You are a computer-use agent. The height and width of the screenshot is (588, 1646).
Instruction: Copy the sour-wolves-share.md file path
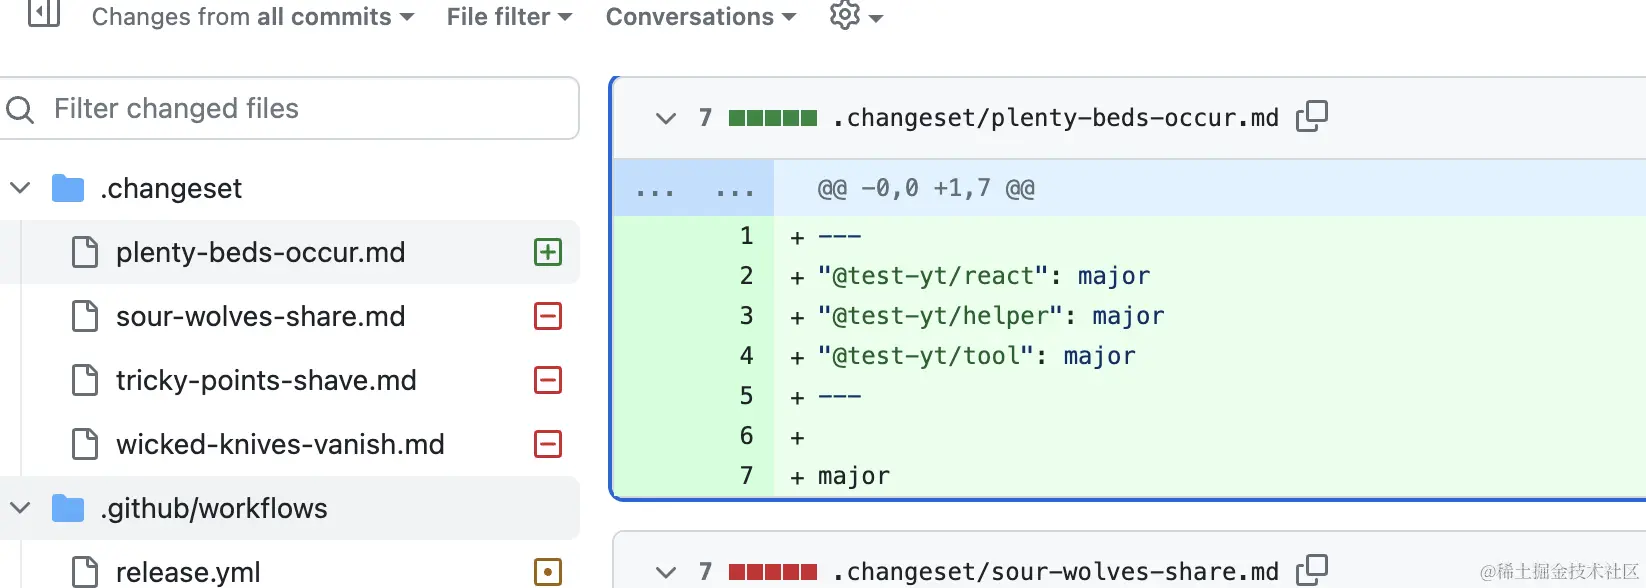tap(1311, 570)
